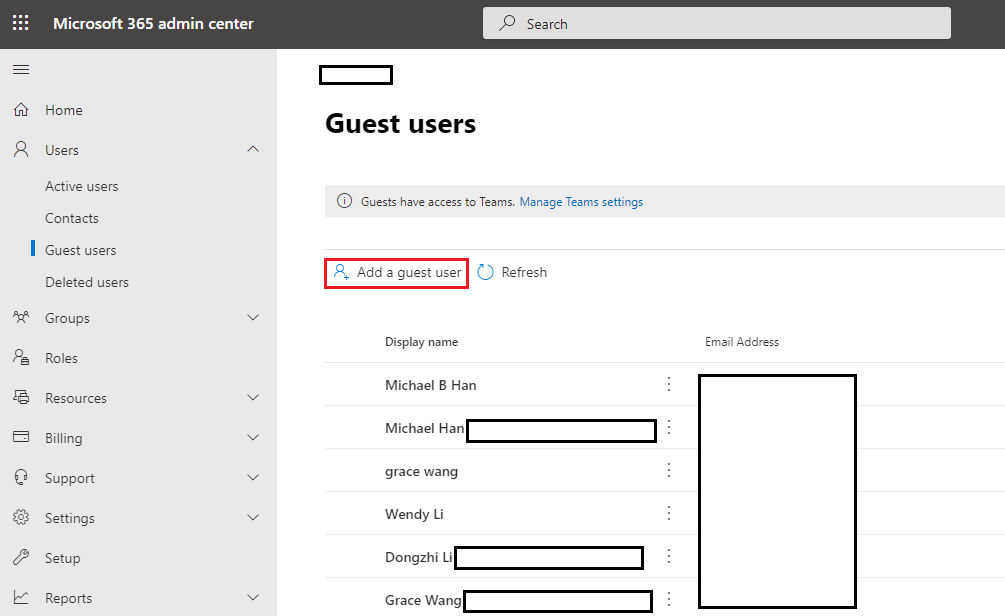Open Roles from the sidebar

[x=61, y=358]
